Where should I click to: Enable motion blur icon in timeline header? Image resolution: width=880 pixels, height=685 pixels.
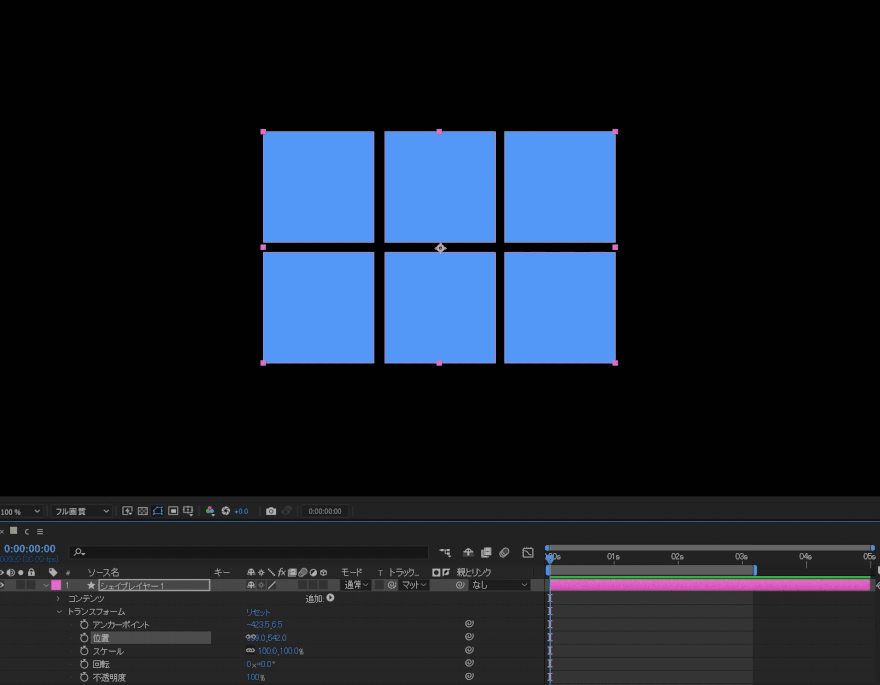(x=505, y=552)
